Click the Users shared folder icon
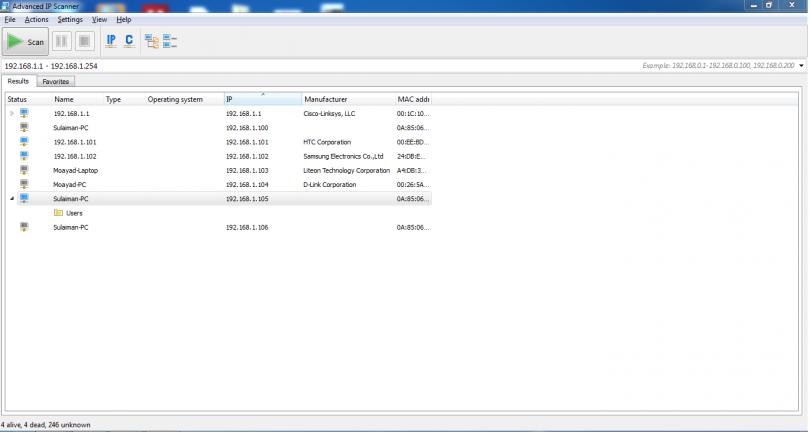The height and width of the screenshot is (432, 810). [58, 213]
